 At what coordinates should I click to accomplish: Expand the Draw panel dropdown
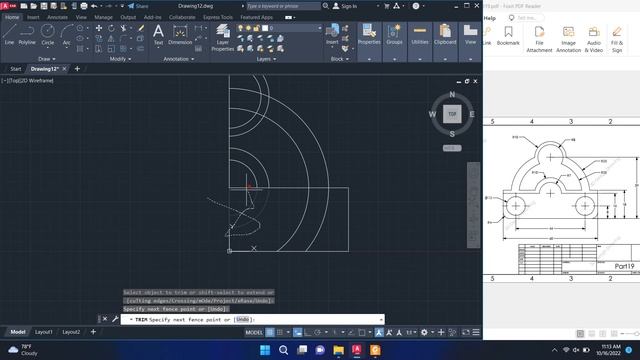click(x=47, y=59)
